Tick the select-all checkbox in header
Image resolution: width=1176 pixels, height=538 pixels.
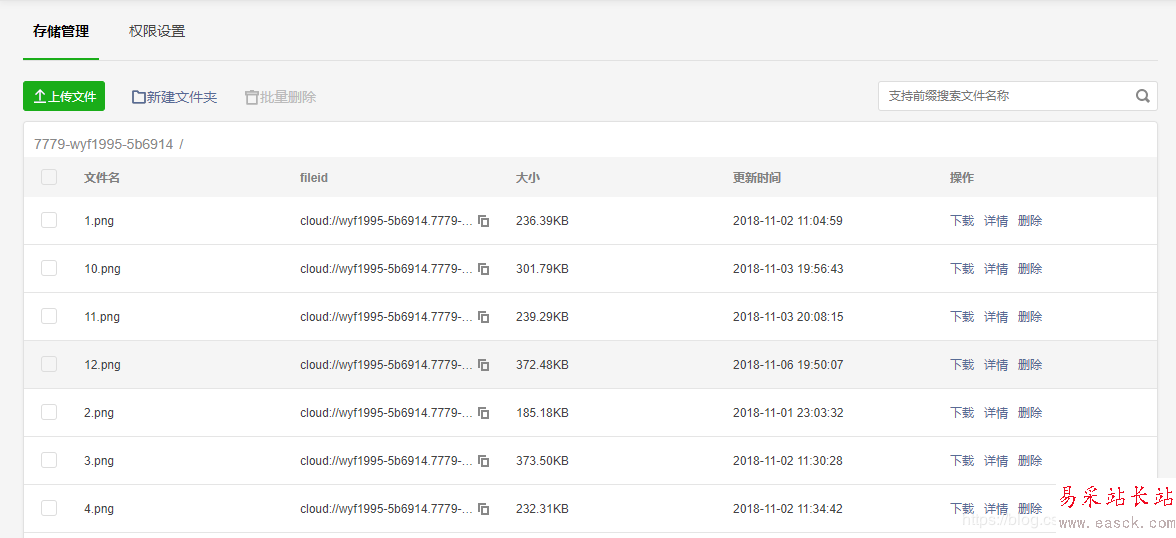(49, 177)
